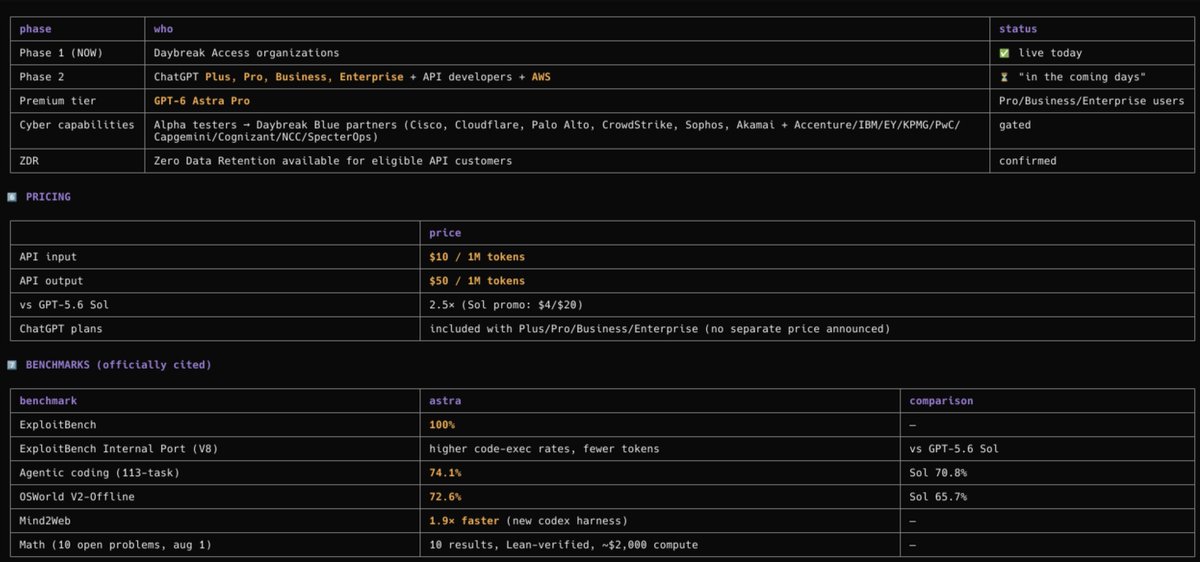
Task: Click 'Math (10 open problems, aug 1)' label
Action: click(x=115, y=545)
